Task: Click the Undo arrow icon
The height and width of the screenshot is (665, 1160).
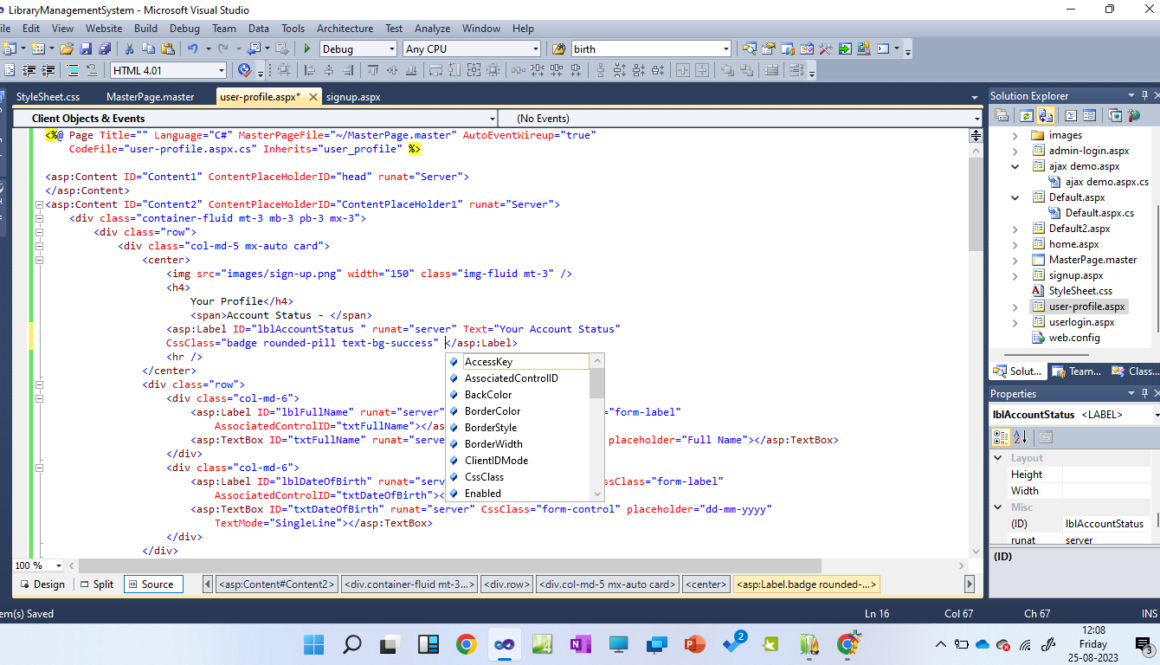Action: pos(191,49)
